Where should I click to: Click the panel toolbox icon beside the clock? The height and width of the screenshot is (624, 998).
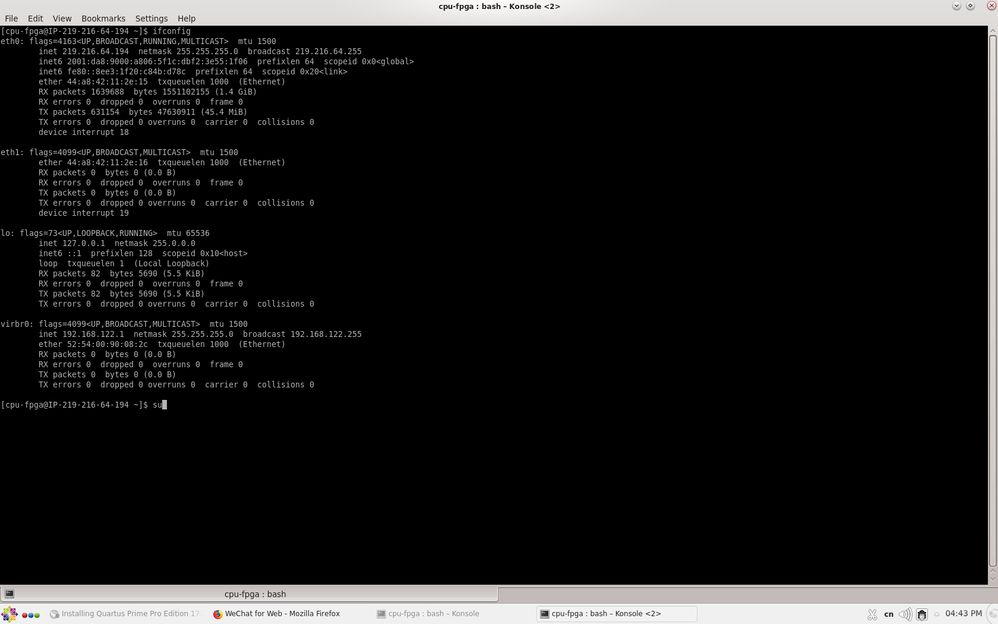click(992, 614)
